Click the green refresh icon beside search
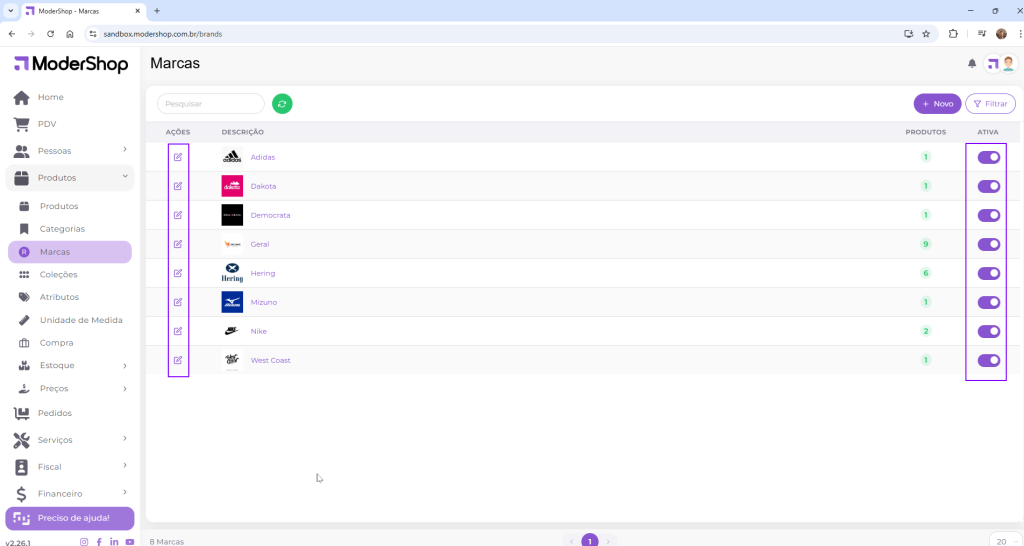 point(282,104)
